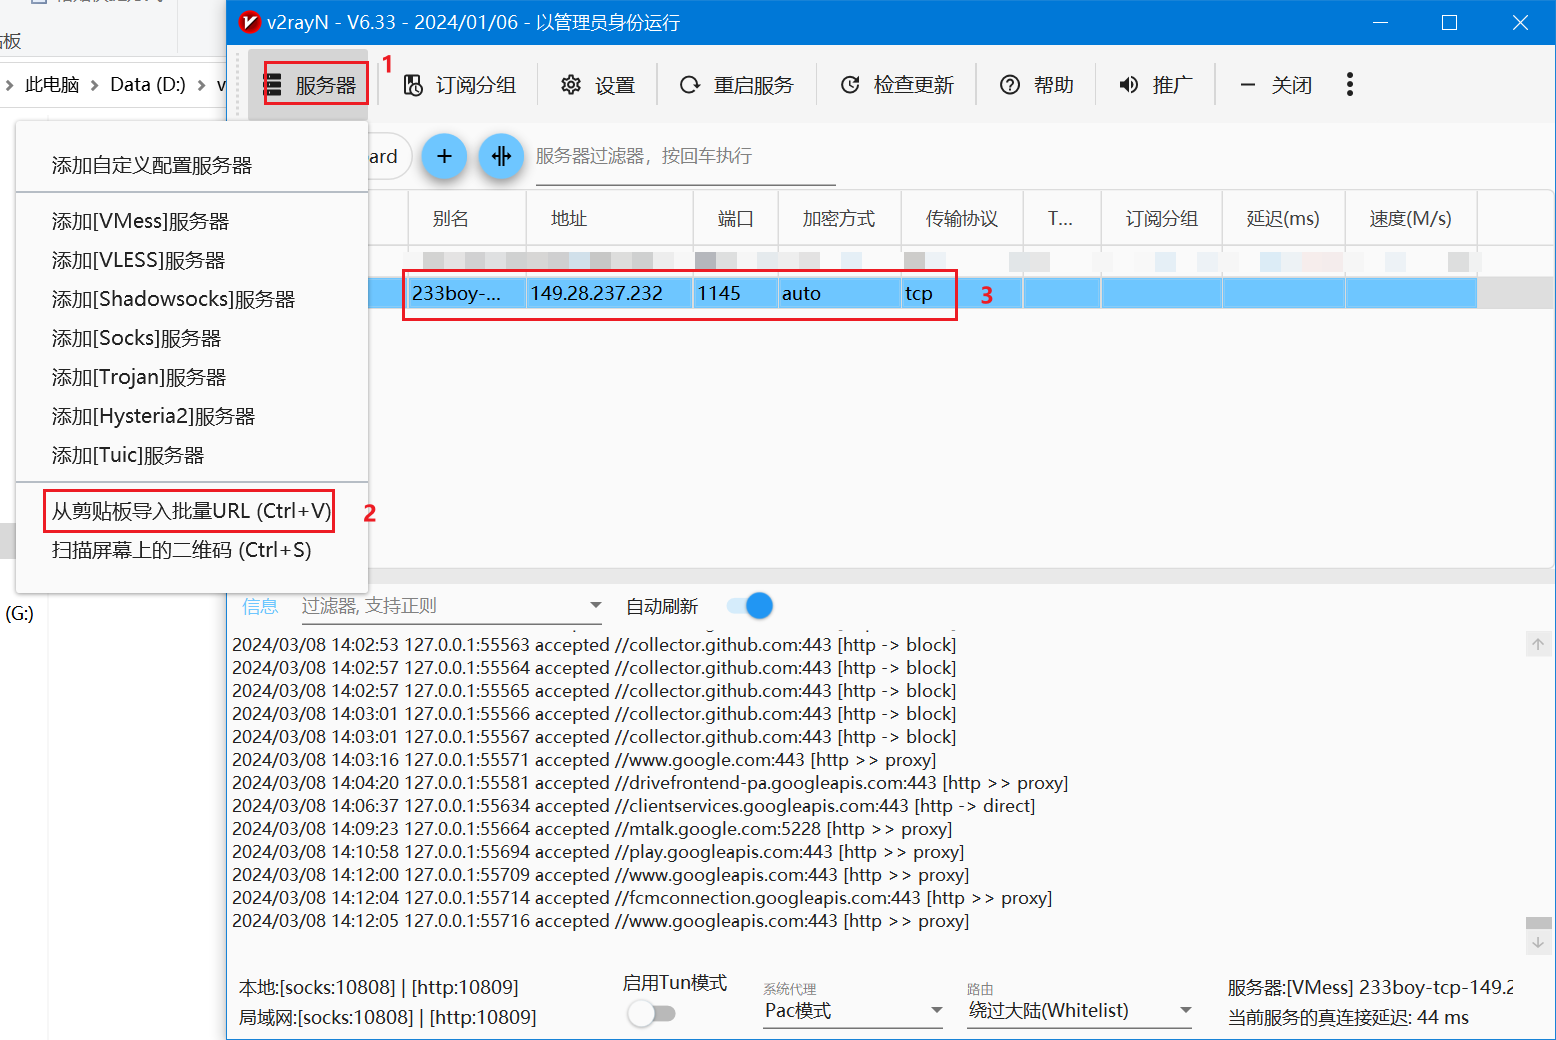Click the v2rayN logo in title bar
Viewport: 1556px width, 1040px height.
coord(249,22)
